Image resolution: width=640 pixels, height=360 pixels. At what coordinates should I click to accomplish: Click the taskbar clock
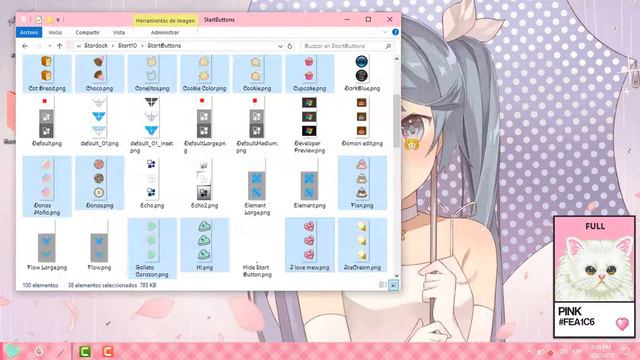click(600, 351)
